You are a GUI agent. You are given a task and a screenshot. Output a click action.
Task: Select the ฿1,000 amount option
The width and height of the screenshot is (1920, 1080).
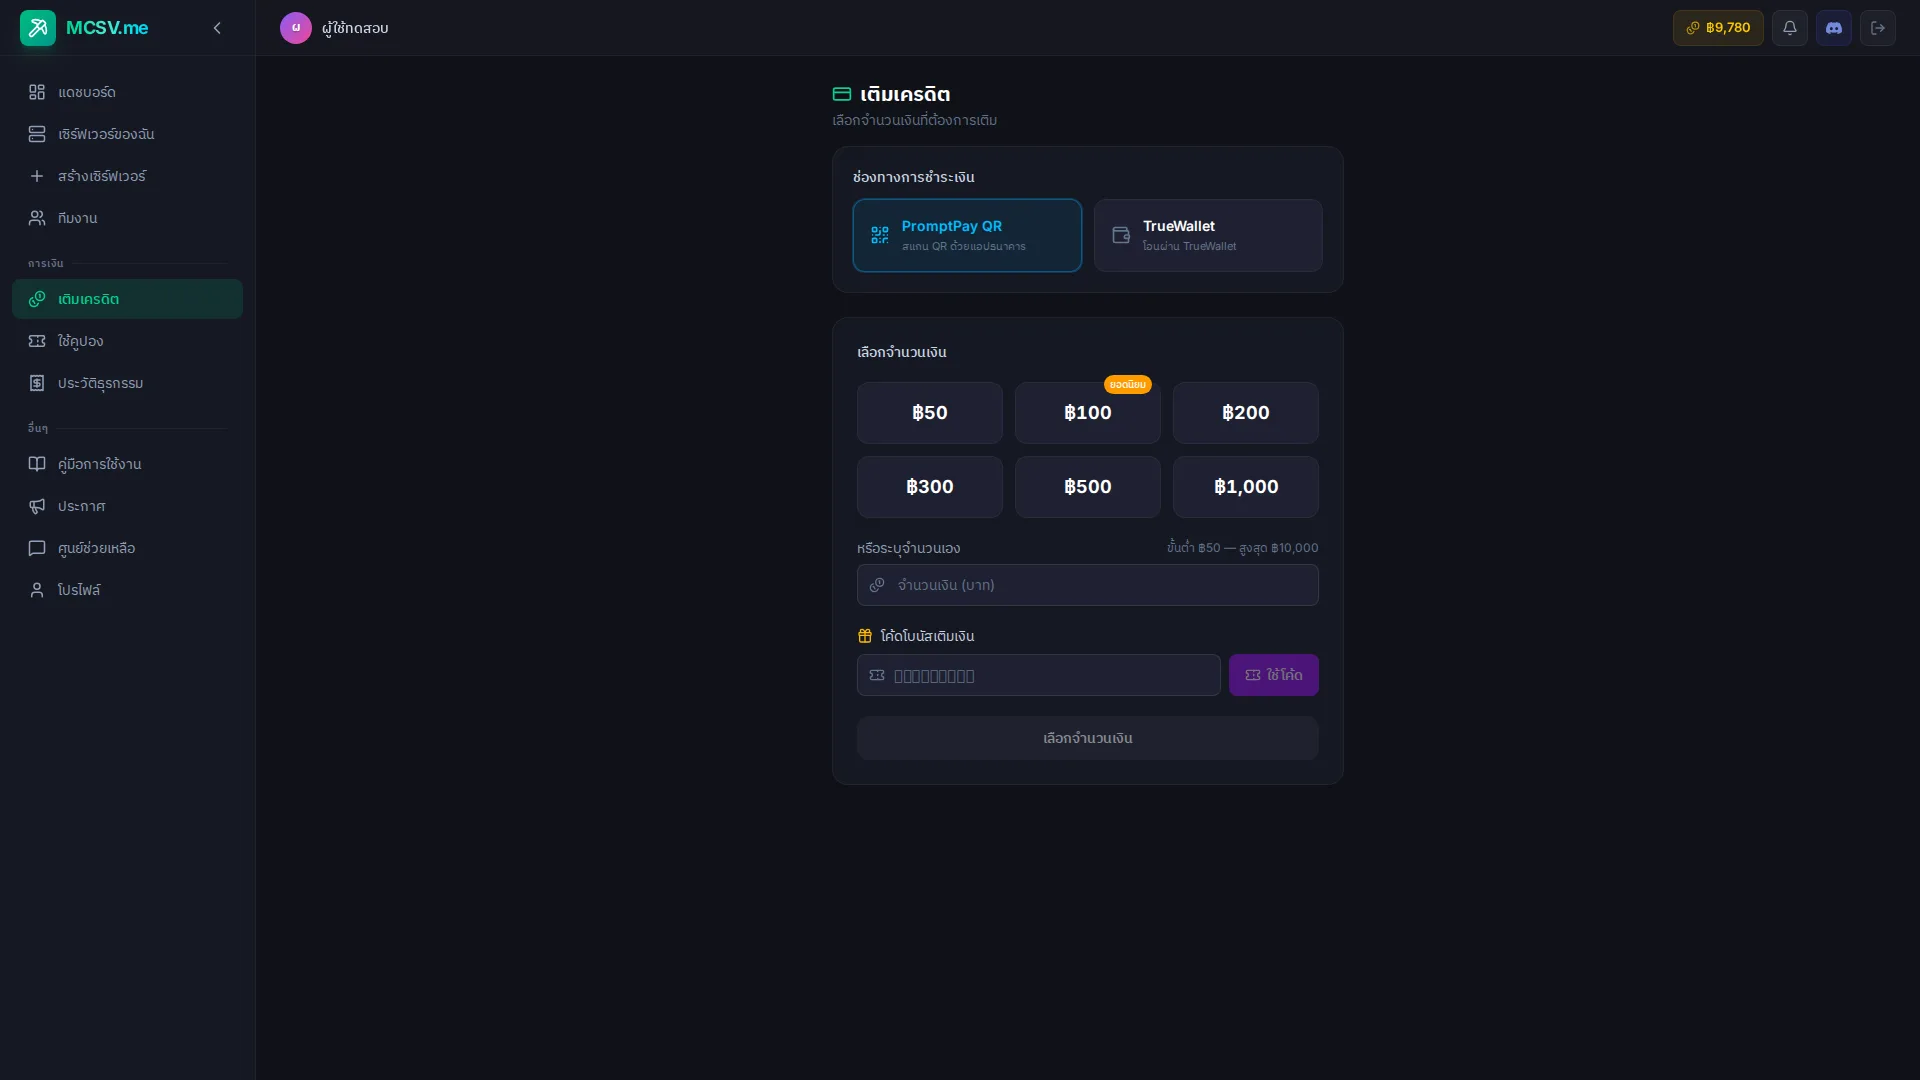(x=1245, y=487)
